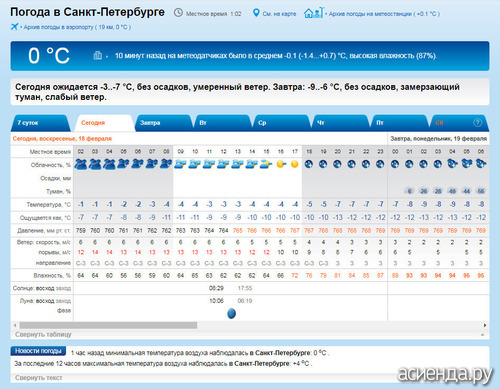Image resolution: width=500 pixels, height=389 pixels.
Task: Click the clear night icon for hour 00 Monday
Action: coord(395,164)
